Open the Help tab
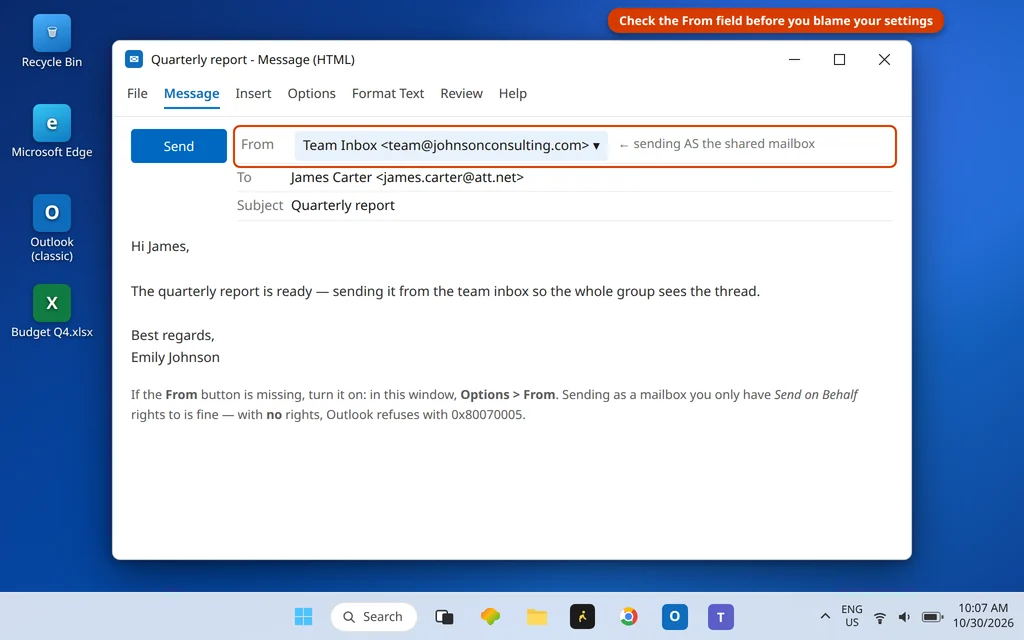This screenshot has width=1024, height=640. (513, 93)
